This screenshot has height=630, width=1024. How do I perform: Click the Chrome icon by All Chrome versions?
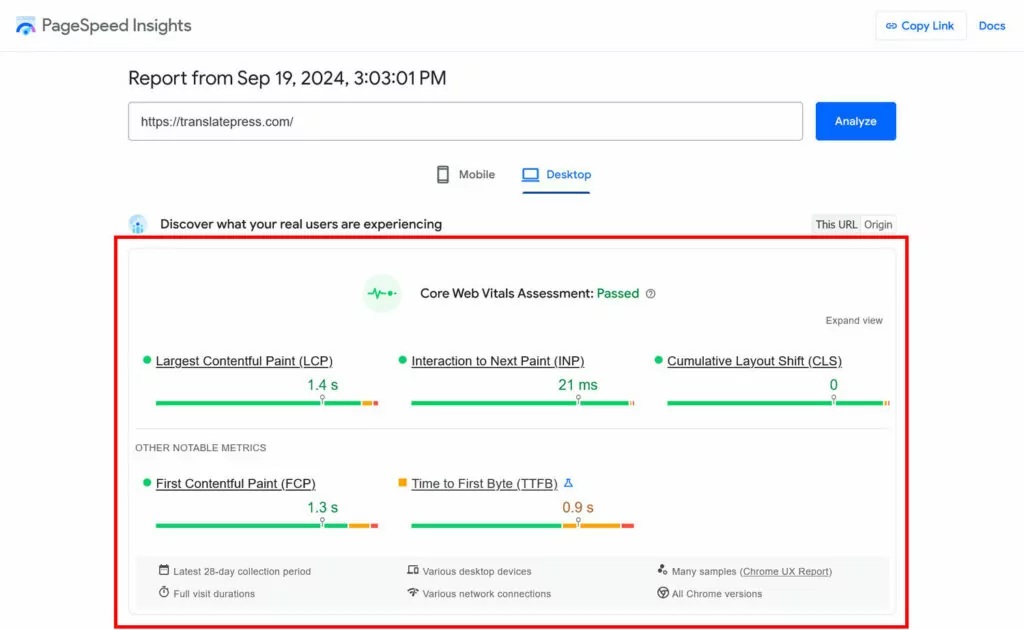[x=663, y=593]
